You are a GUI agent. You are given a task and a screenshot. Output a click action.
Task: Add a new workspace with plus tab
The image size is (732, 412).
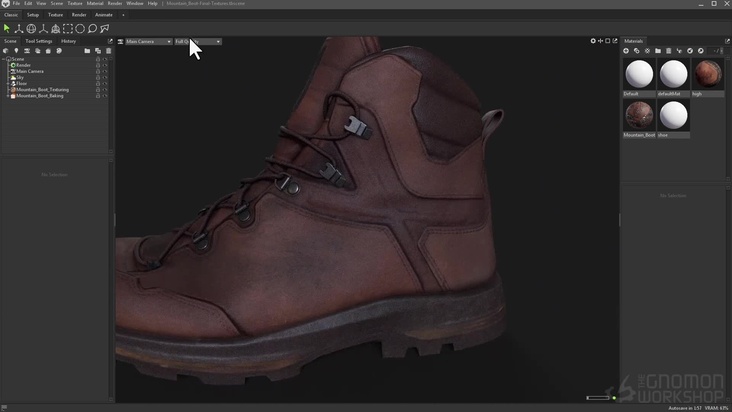coord(123,15)
